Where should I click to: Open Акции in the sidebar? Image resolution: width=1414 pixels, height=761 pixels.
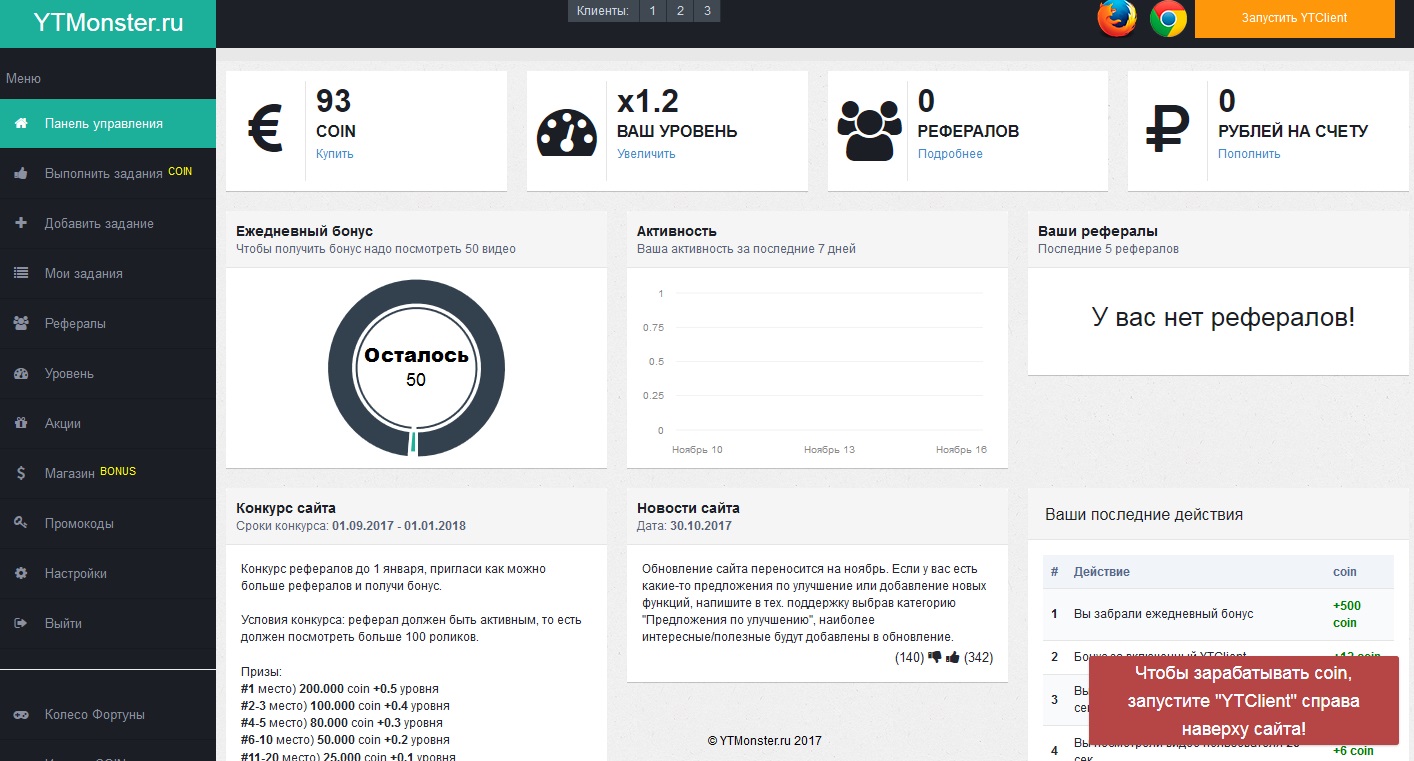(108, 424)
